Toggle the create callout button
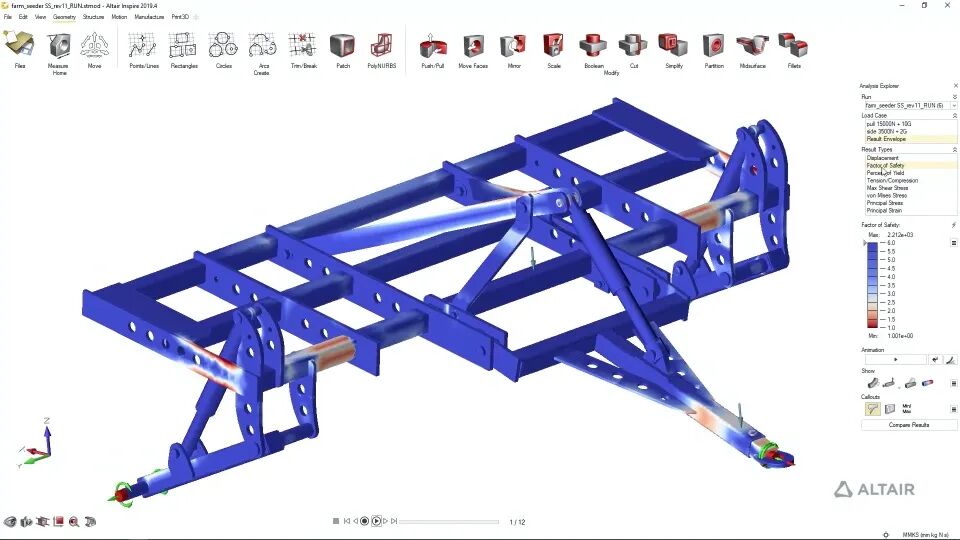The width and height of the screenshot is (960, 540). [x=872, y=408]
